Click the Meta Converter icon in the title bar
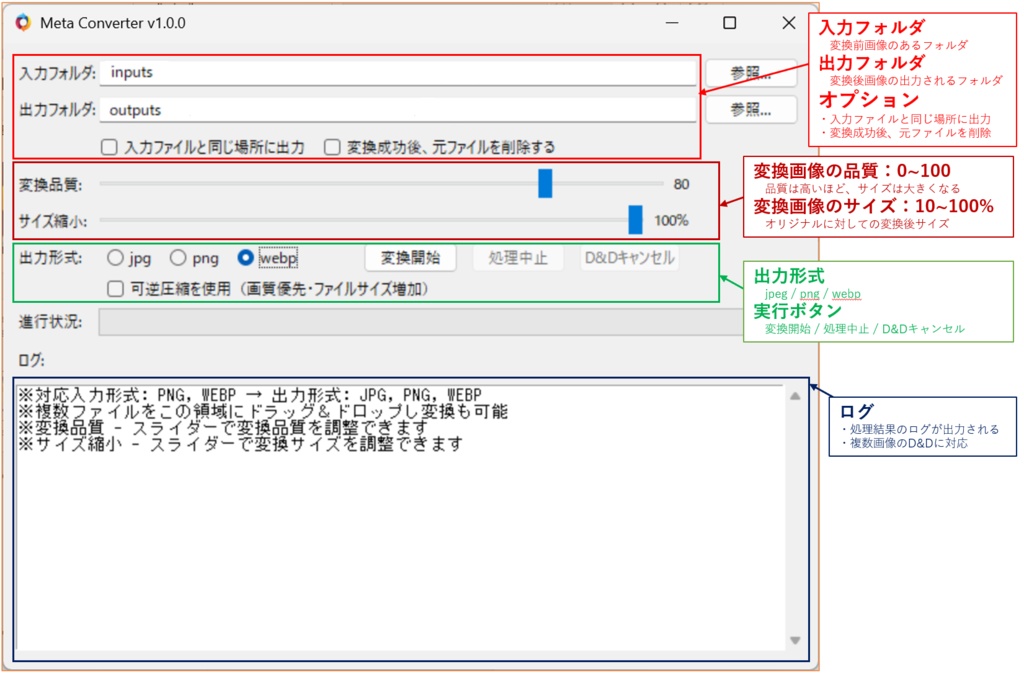Screen dimensions: 1024x682 point(24,22)
